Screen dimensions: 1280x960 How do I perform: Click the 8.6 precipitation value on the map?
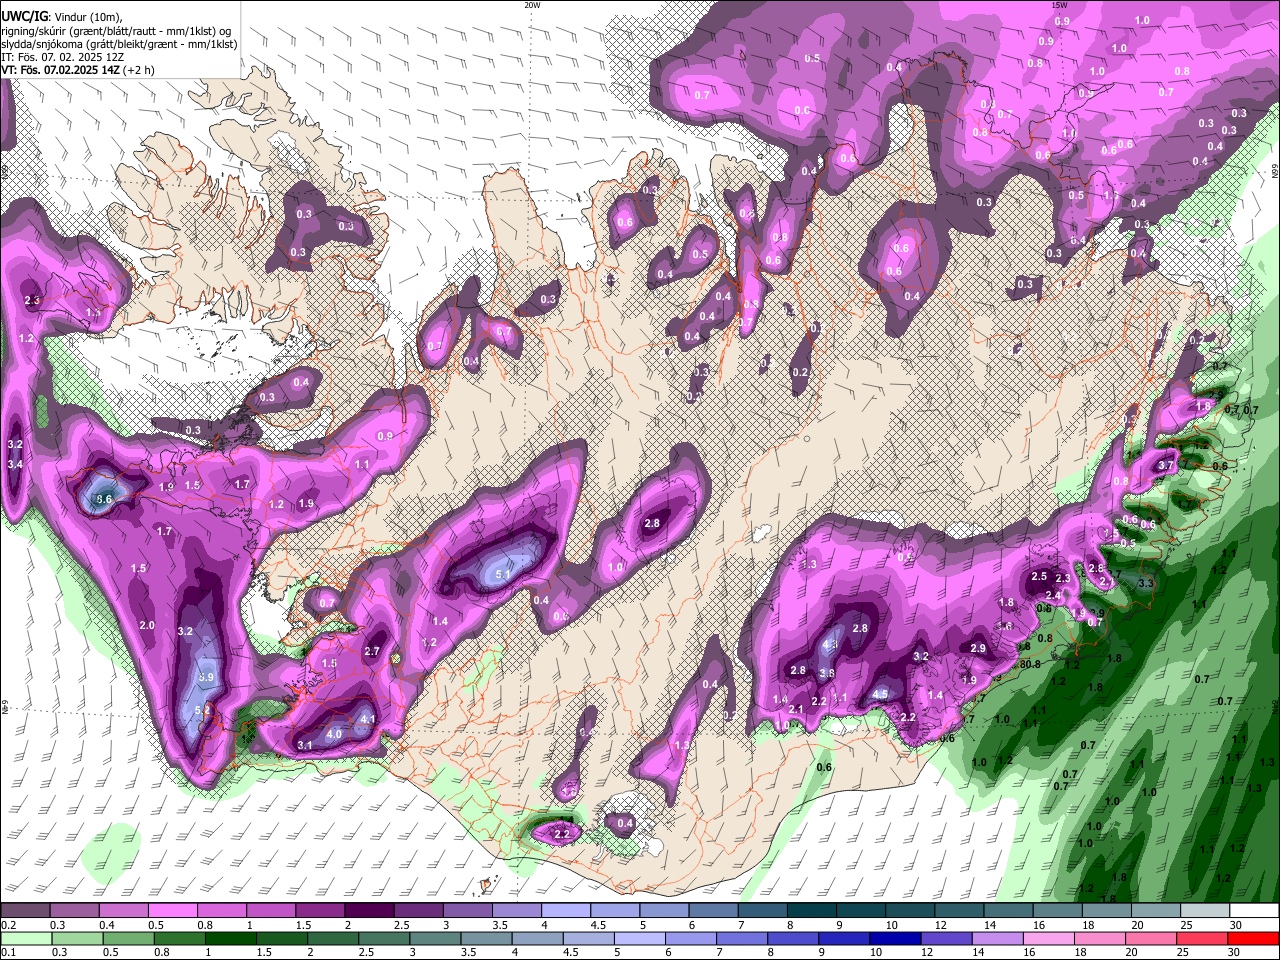(103, 498)
